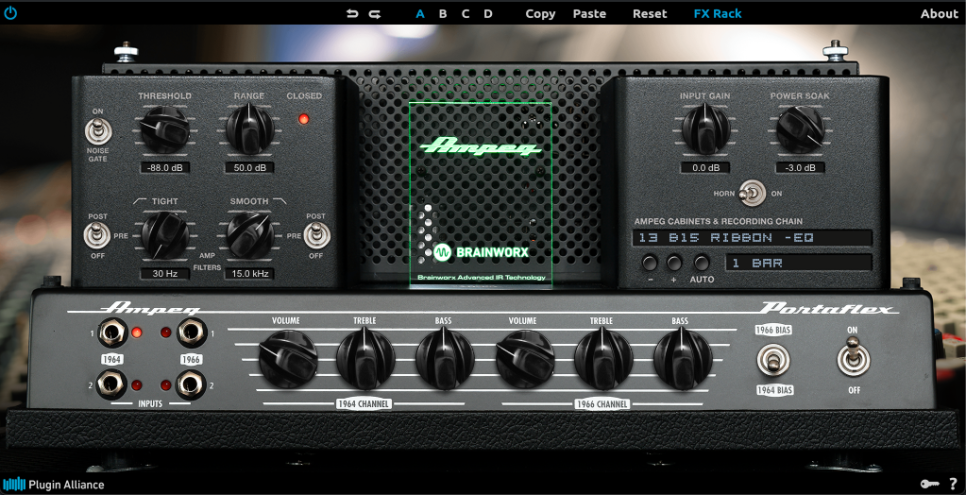
Task: Click the glowing Ampeg logo panel
Action: pos(481,194)
